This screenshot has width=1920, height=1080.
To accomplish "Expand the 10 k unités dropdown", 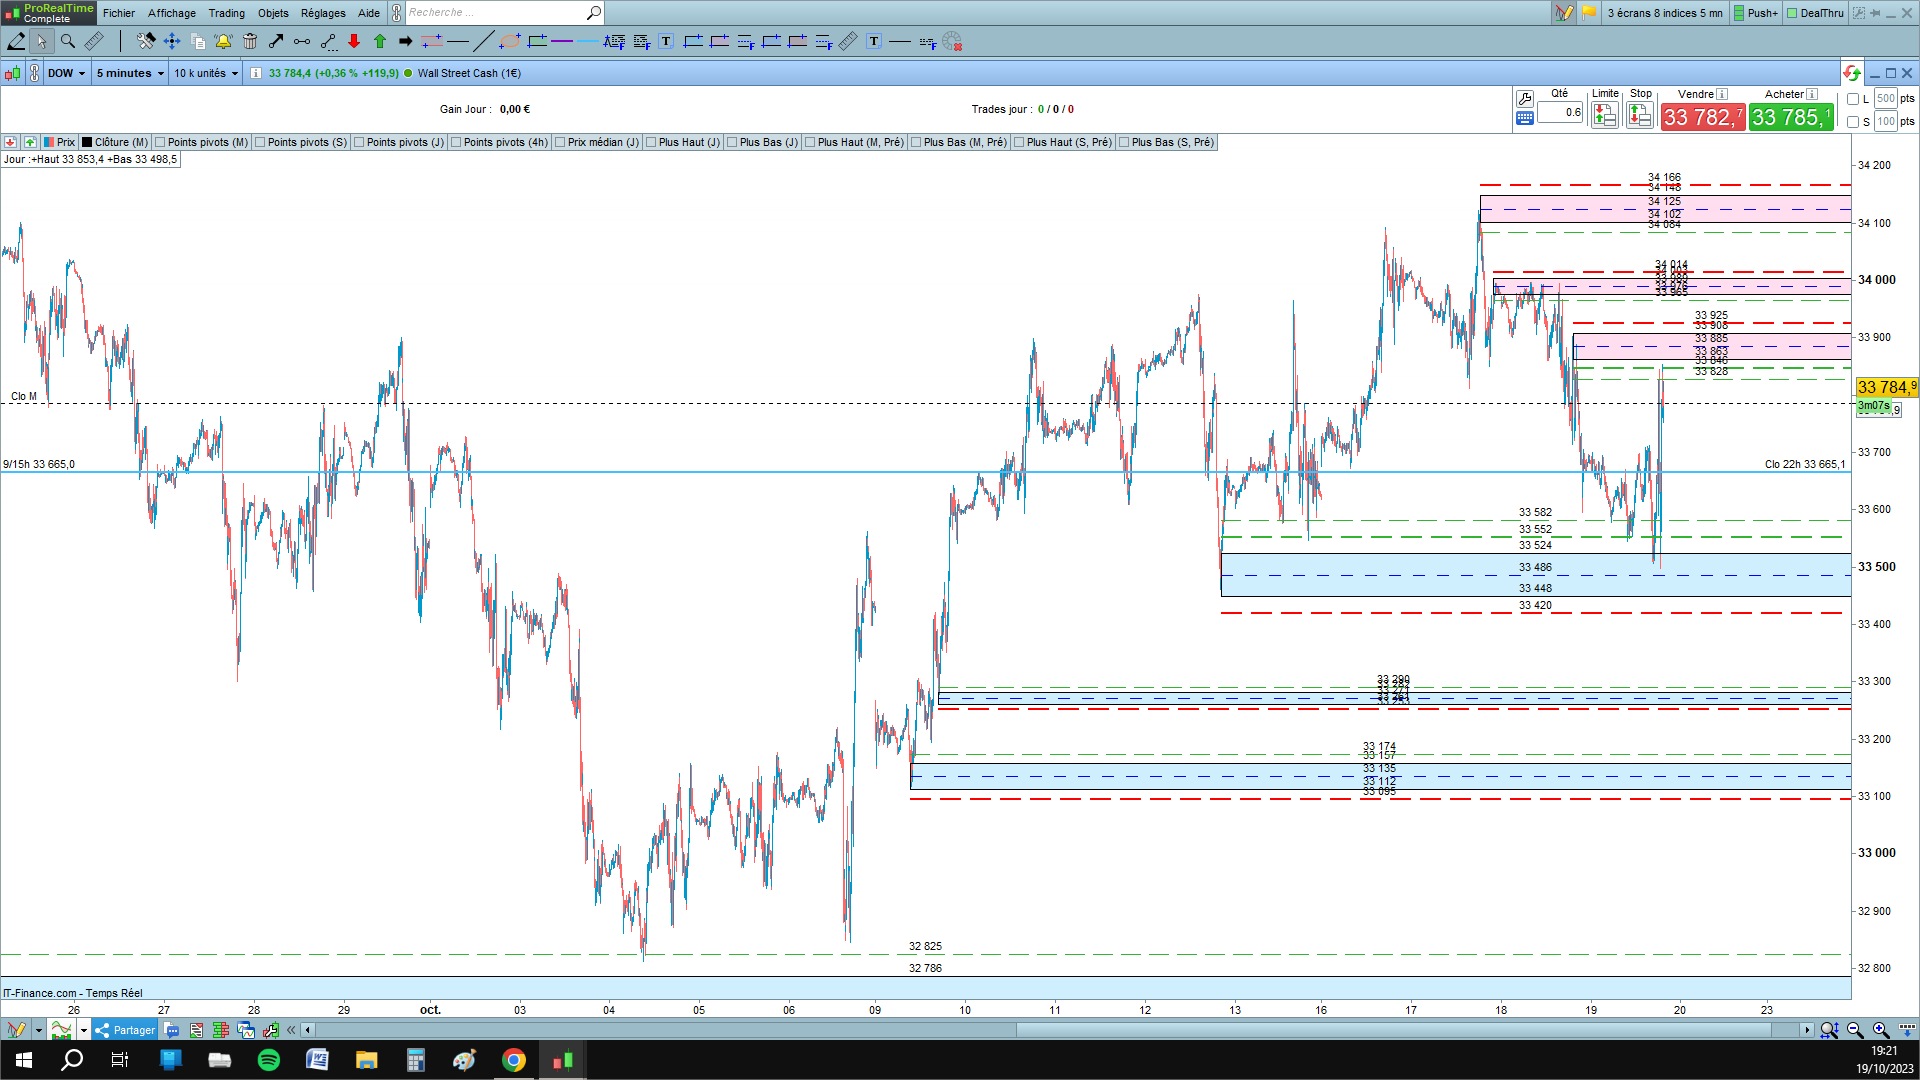I will tap(206, 73).
